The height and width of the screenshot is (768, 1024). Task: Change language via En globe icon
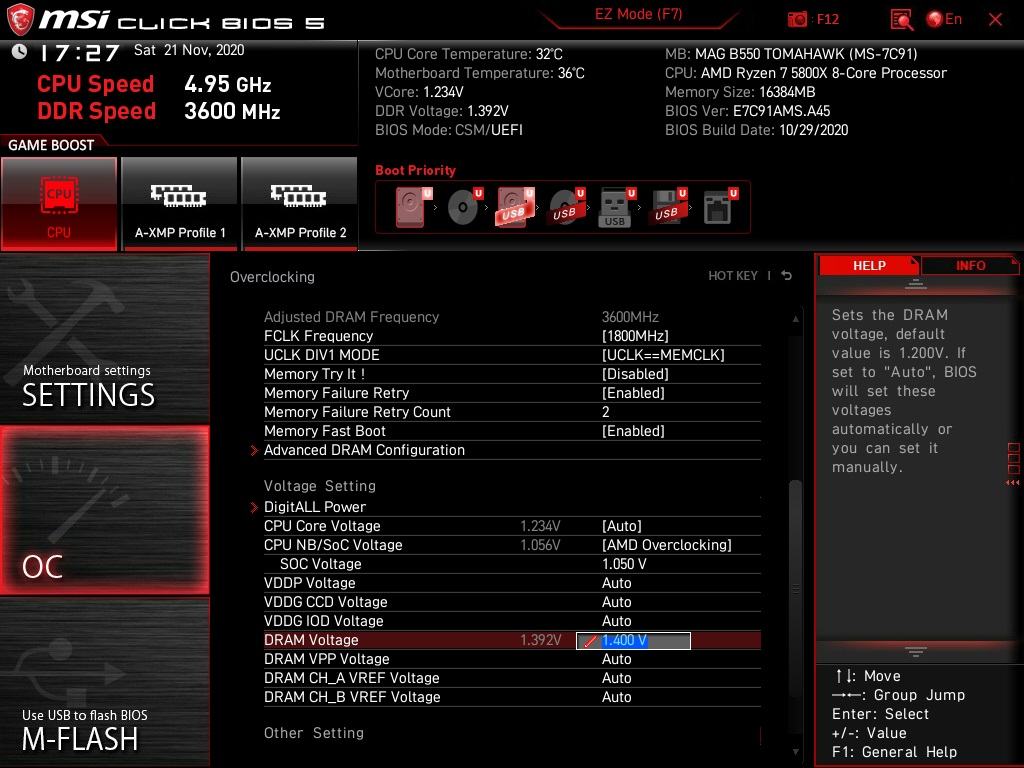coord(944,19)
